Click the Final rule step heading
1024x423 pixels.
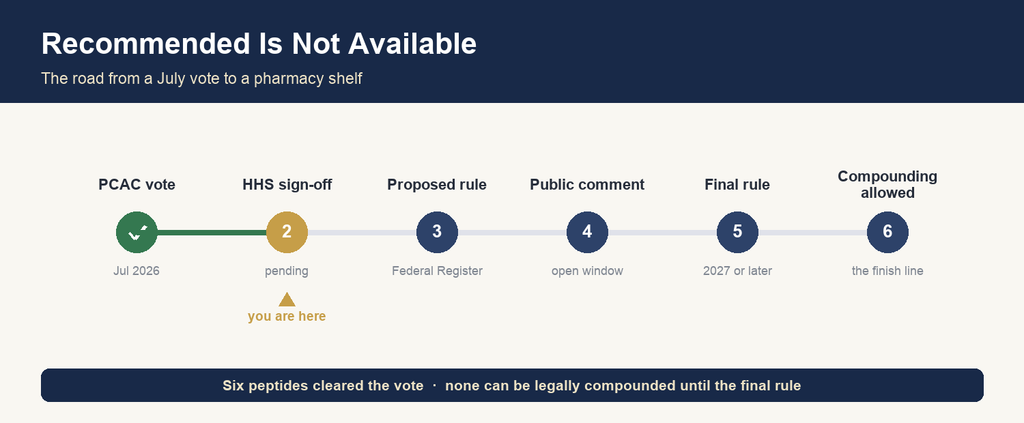(x=737, y=185)
